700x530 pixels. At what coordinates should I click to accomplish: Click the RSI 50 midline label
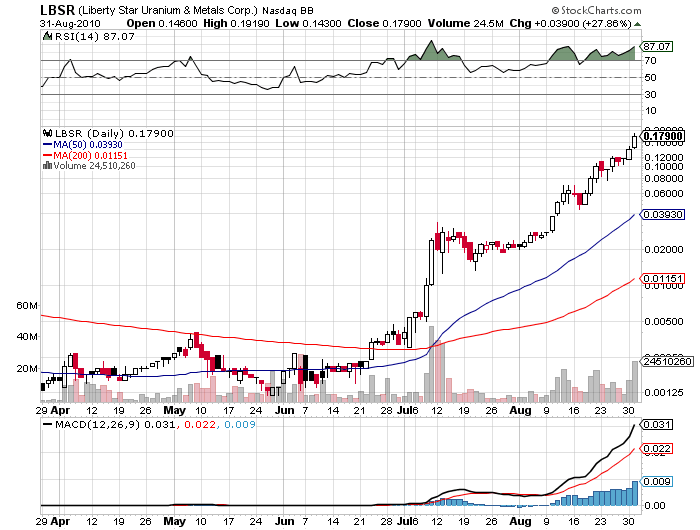[650, 78]
